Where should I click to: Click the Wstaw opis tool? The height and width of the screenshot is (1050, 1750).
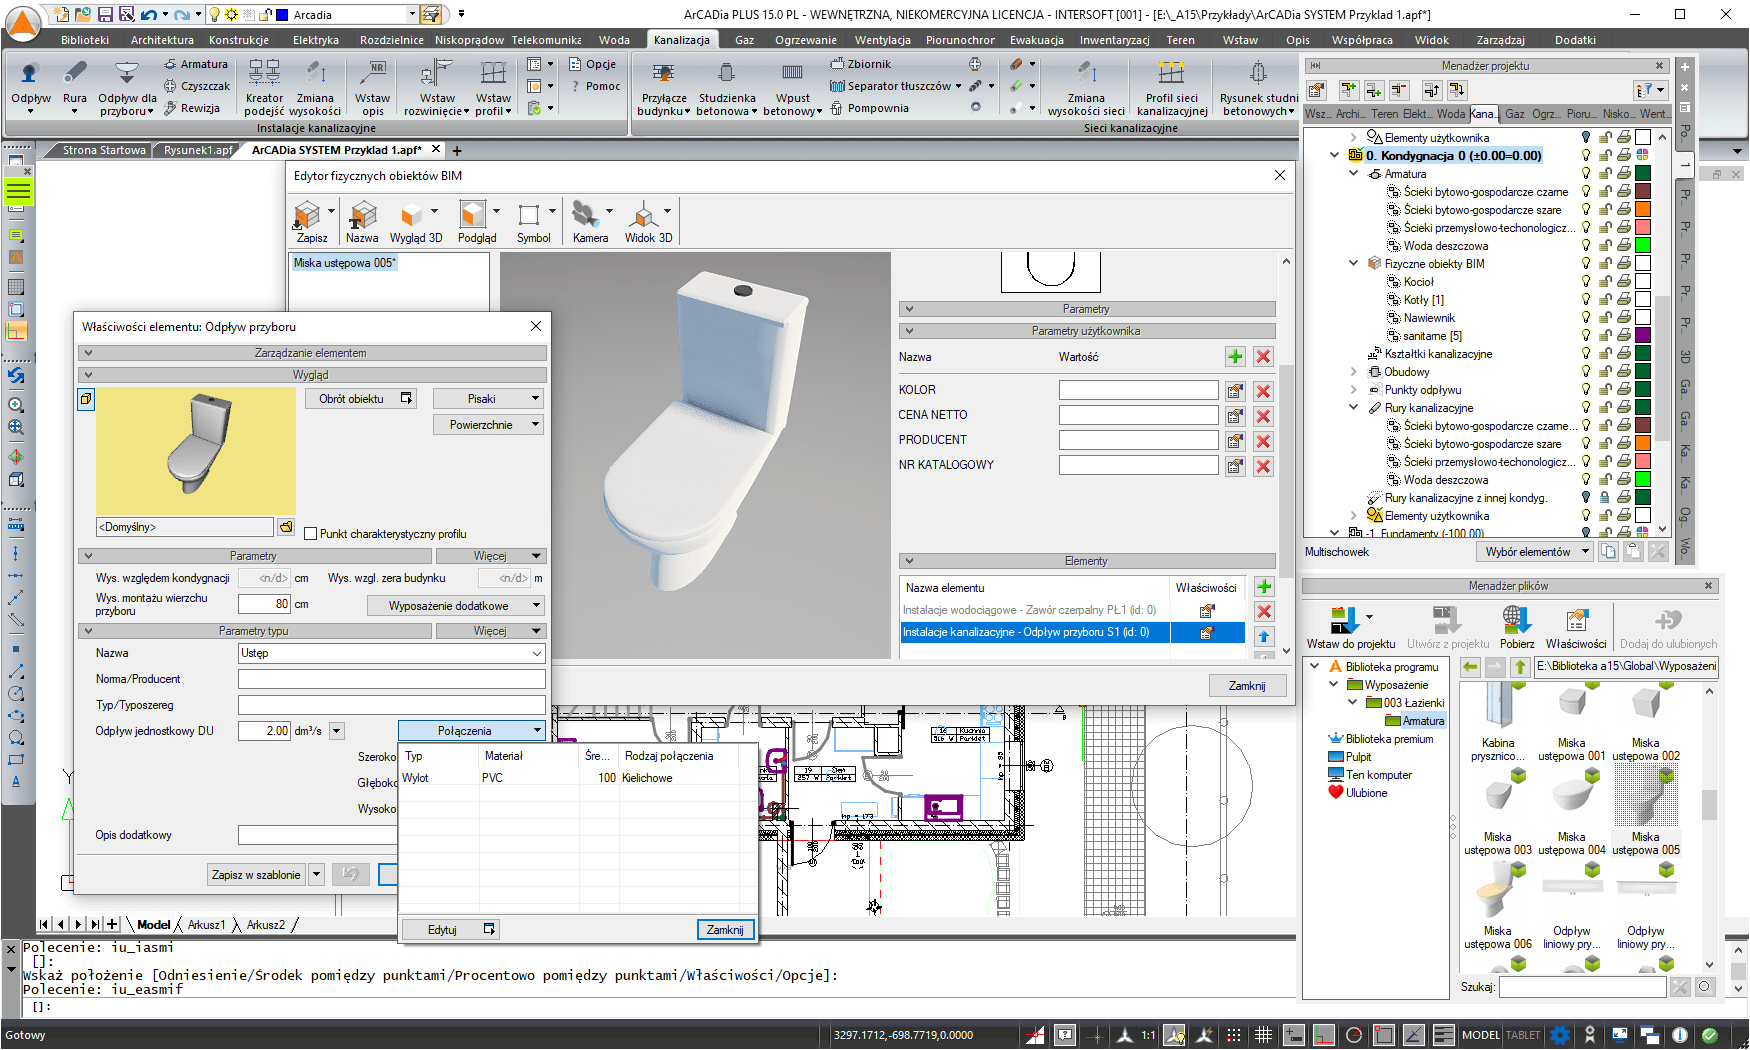point(372,87)
